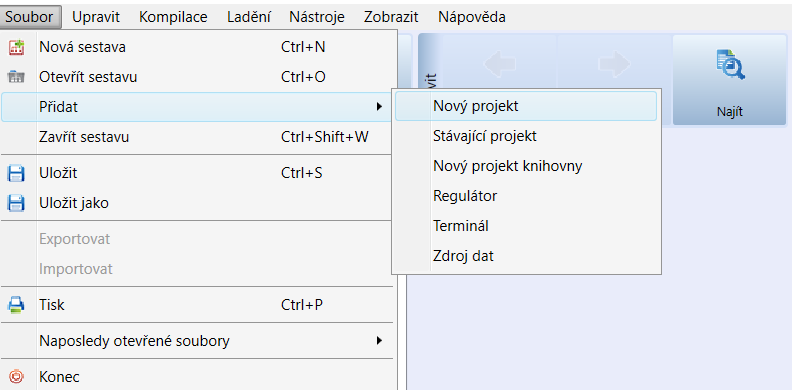
Task: Open the Ladění menu
Action: (251, 17)
